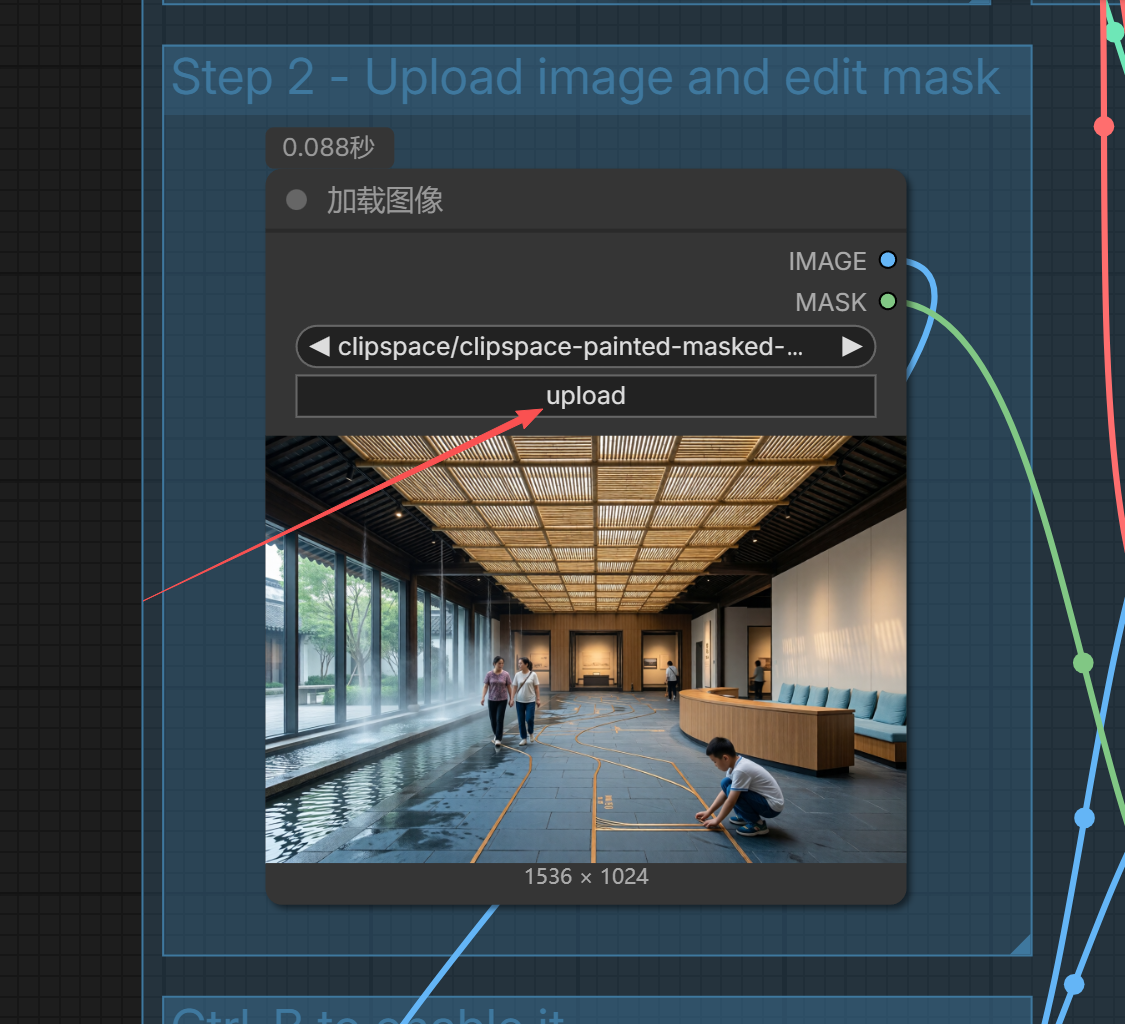
Task: Collapse the 加载图像 node using its title dot
Action: (296, 199)
